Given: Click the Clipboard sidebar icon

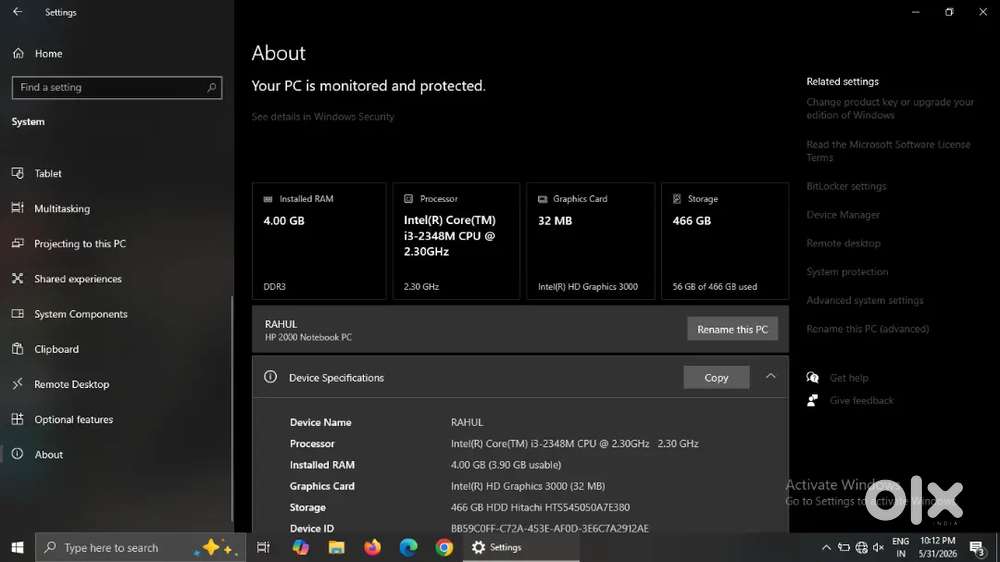Looking at the screenshot, I should (x=17, y=348).
